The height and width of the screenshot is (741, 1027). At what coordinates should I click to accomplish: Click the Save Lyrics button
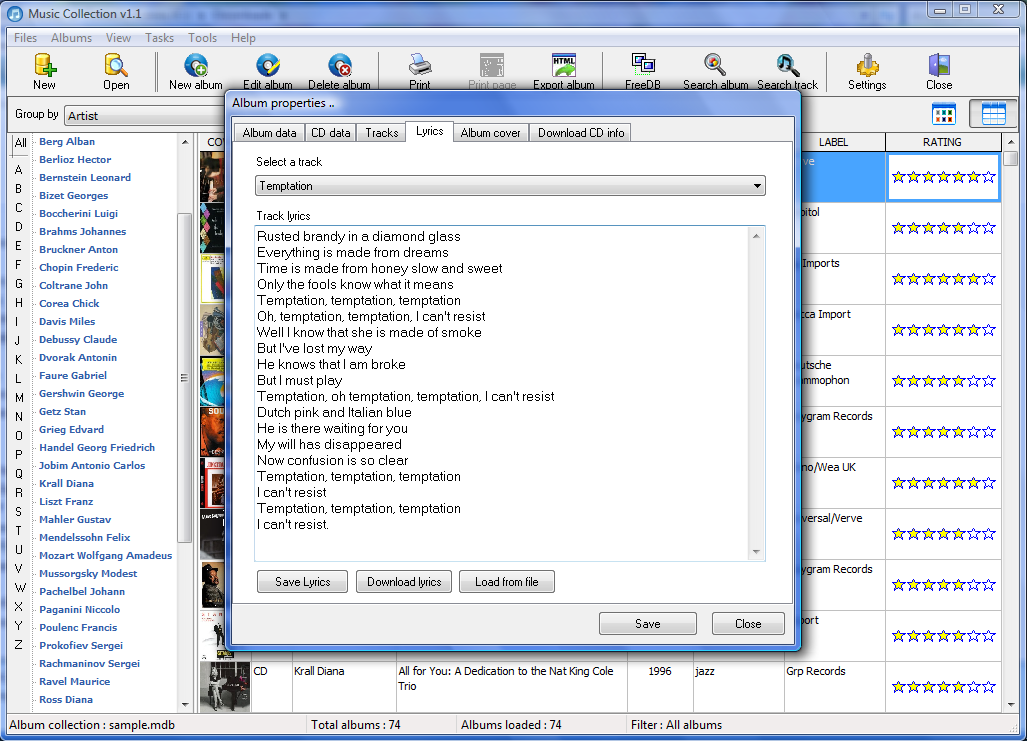pos(303,582)
